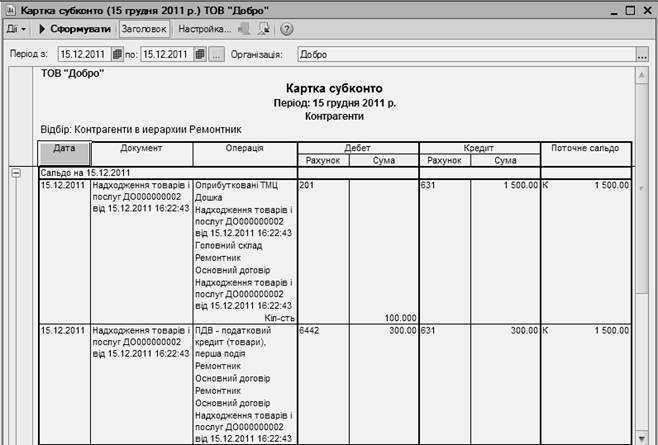Select the Кредит column header

[479, 148]
